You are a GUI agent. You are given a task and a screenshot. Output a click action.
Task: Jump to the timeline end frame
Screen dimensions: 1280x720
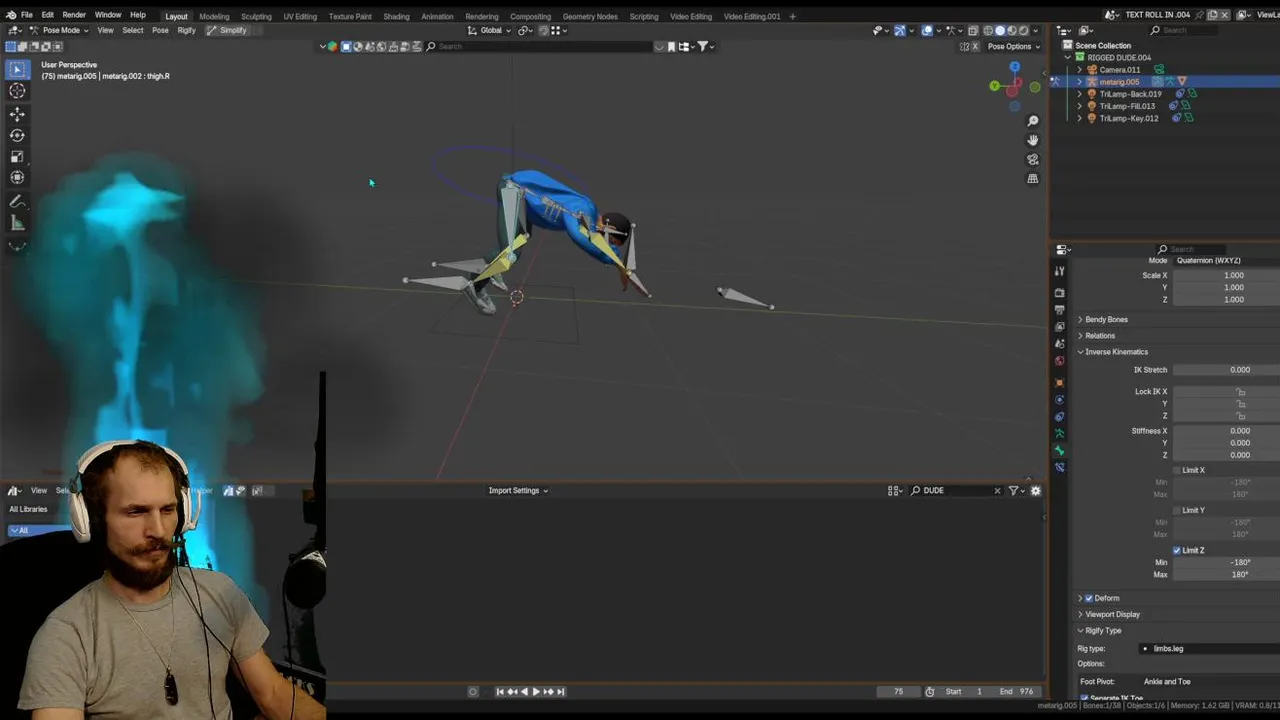(561, 691)
